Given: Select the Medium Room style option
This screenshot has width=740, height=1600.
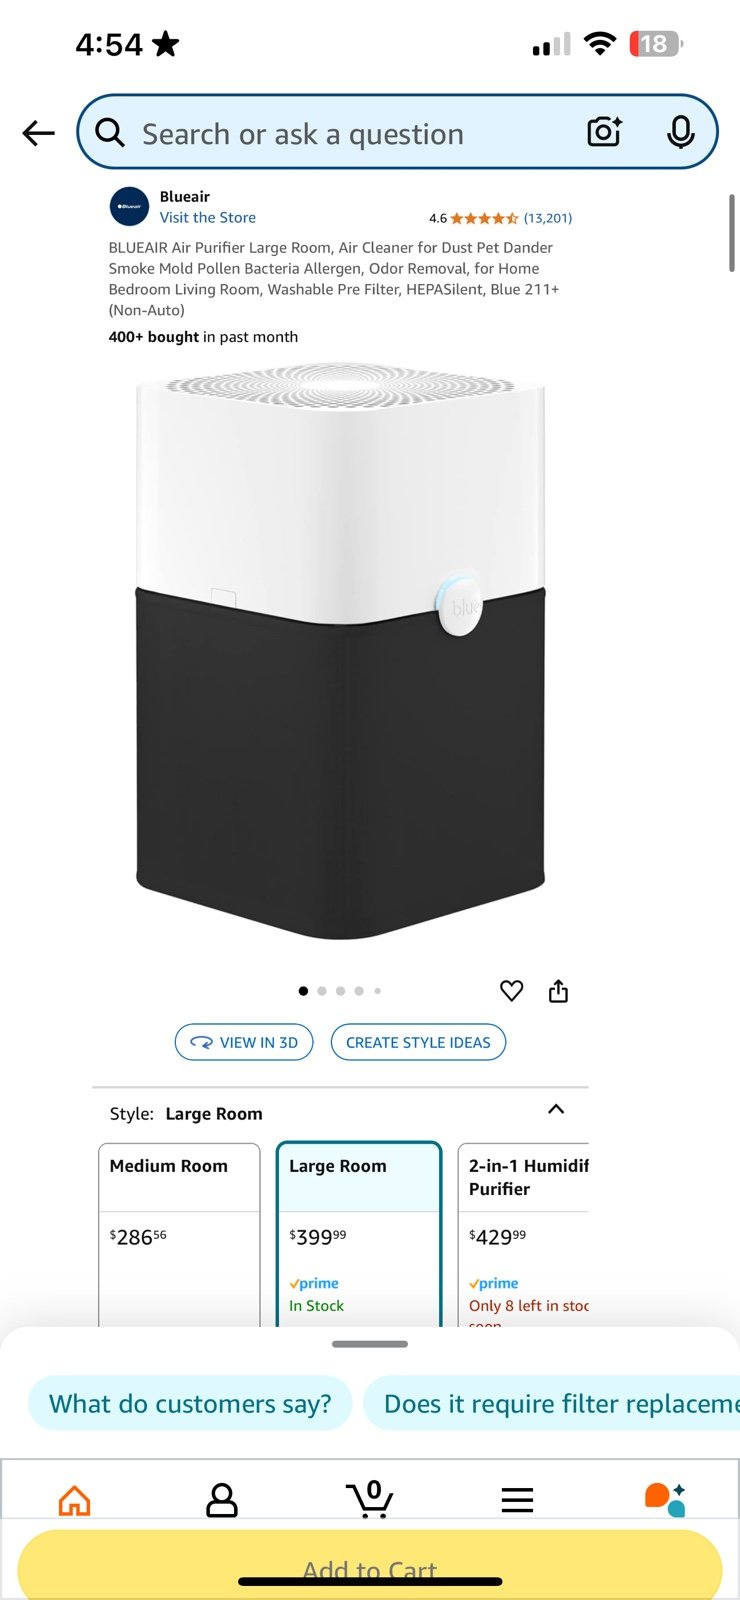Looking at the screenshot, I should (x=179, y=1235).
